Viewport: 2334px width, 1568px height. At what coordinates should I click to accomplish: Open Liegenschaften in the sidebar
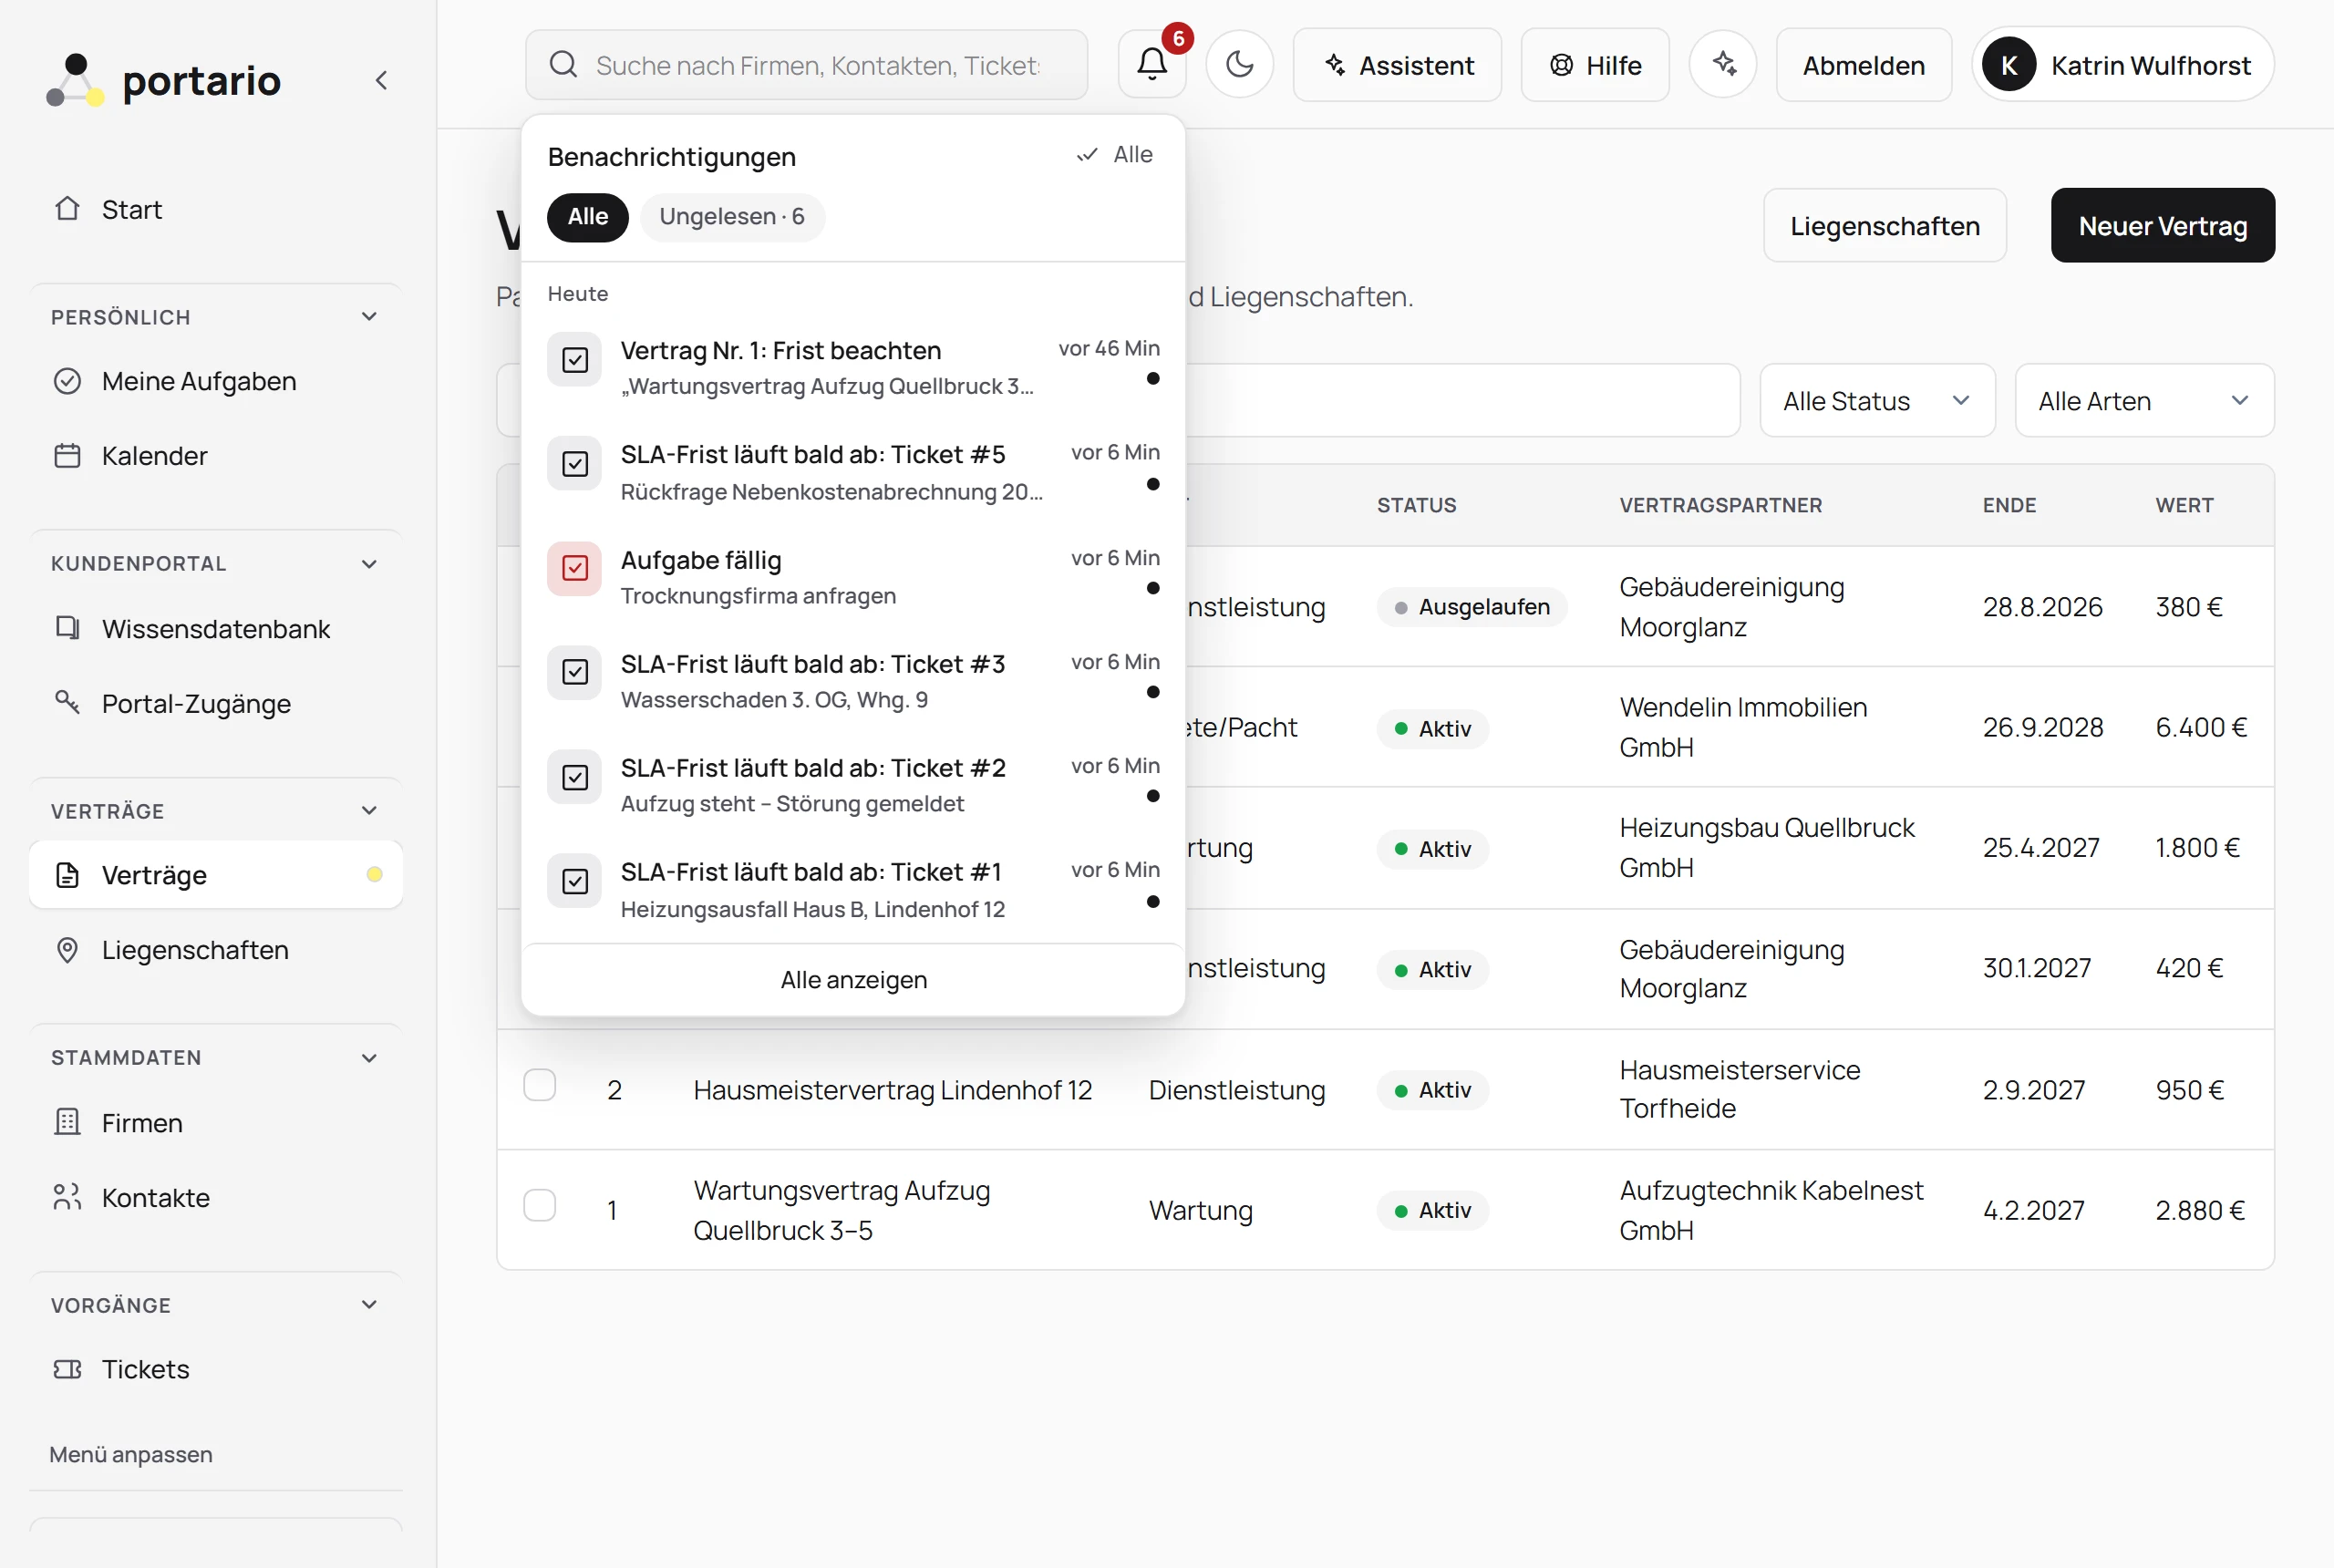(216, 950)
